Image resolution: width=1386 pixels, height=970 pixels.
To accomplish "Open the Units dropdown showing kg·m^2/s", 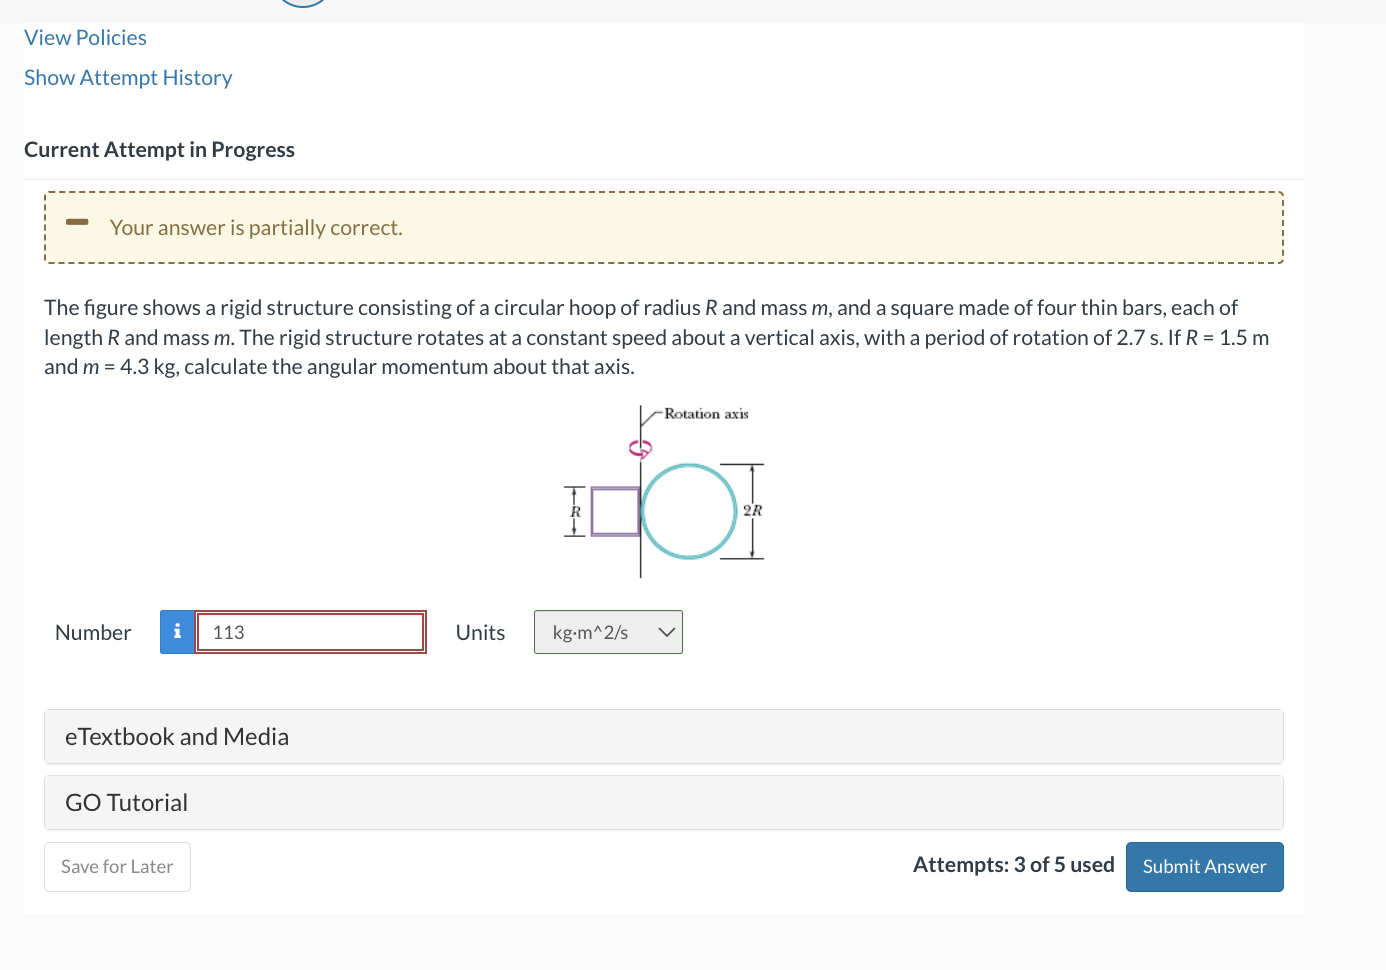I will [608, 632].
